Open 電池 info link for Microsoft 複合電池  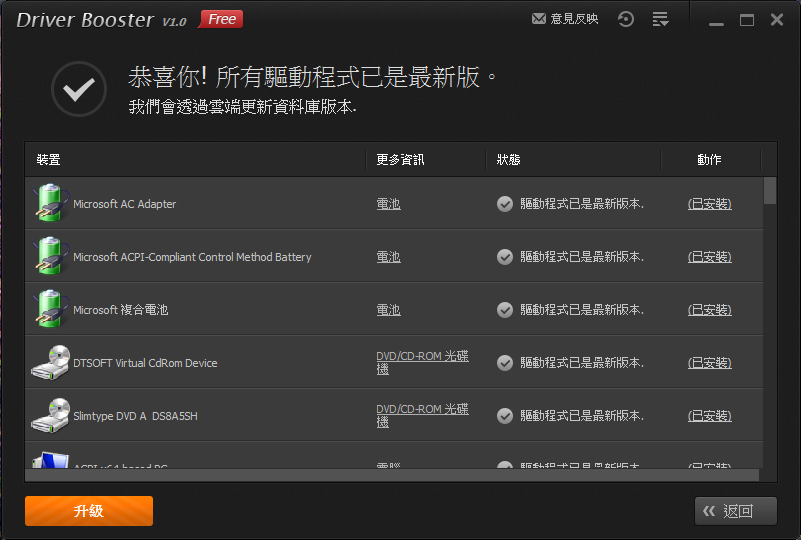pos(388,310)
